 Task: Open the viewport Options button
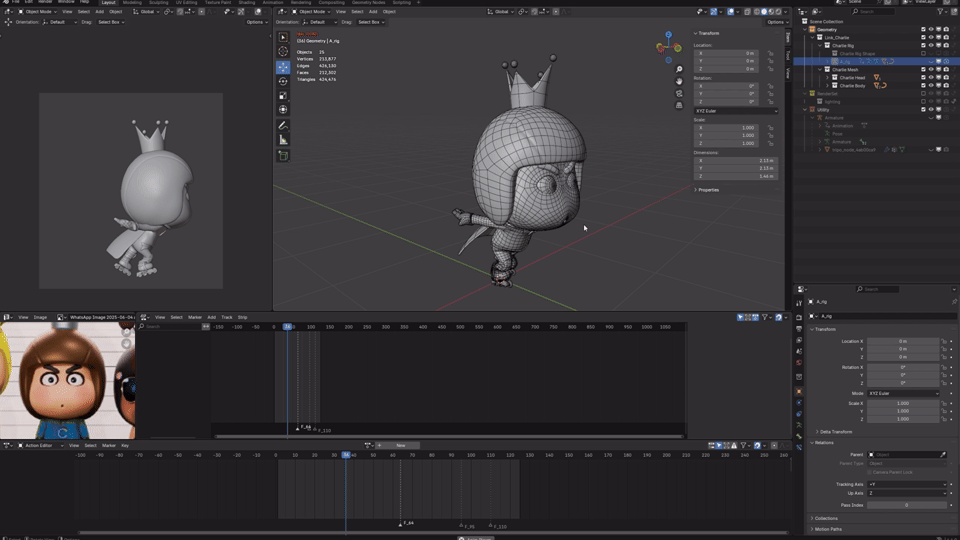pos(776,22)
